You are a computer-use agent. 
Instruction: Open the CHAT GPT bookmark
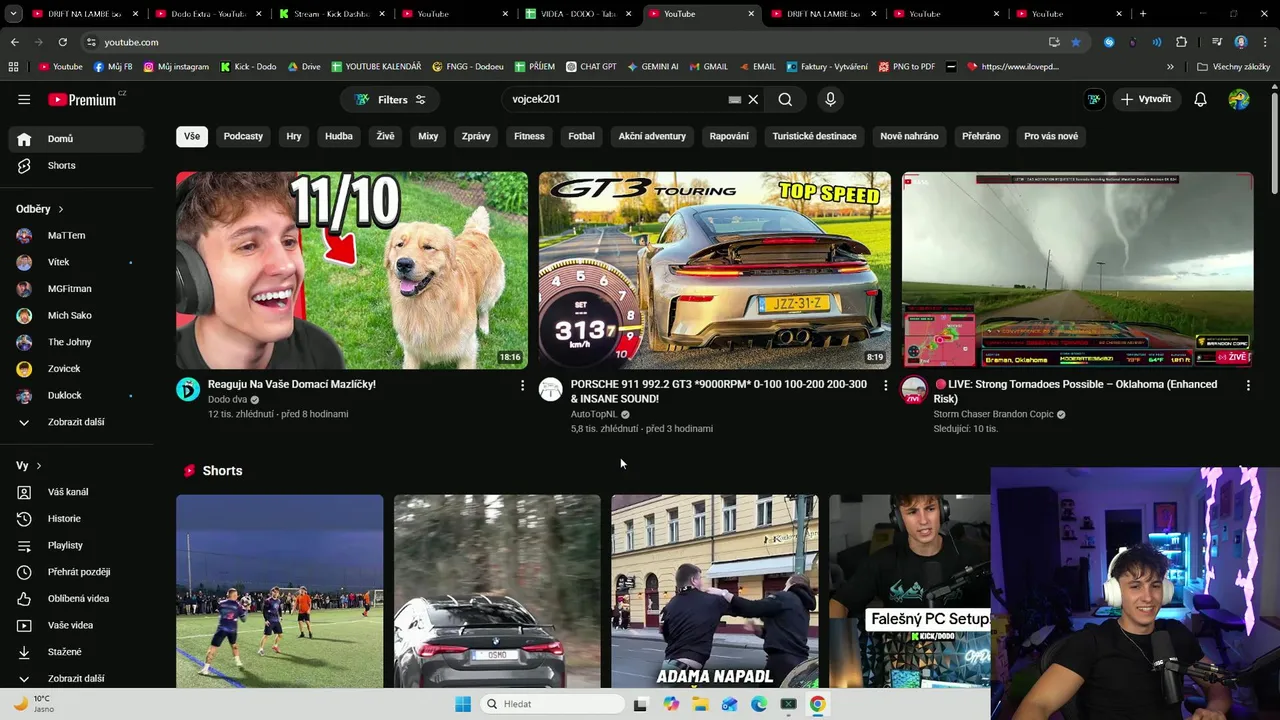coord(591,67)
